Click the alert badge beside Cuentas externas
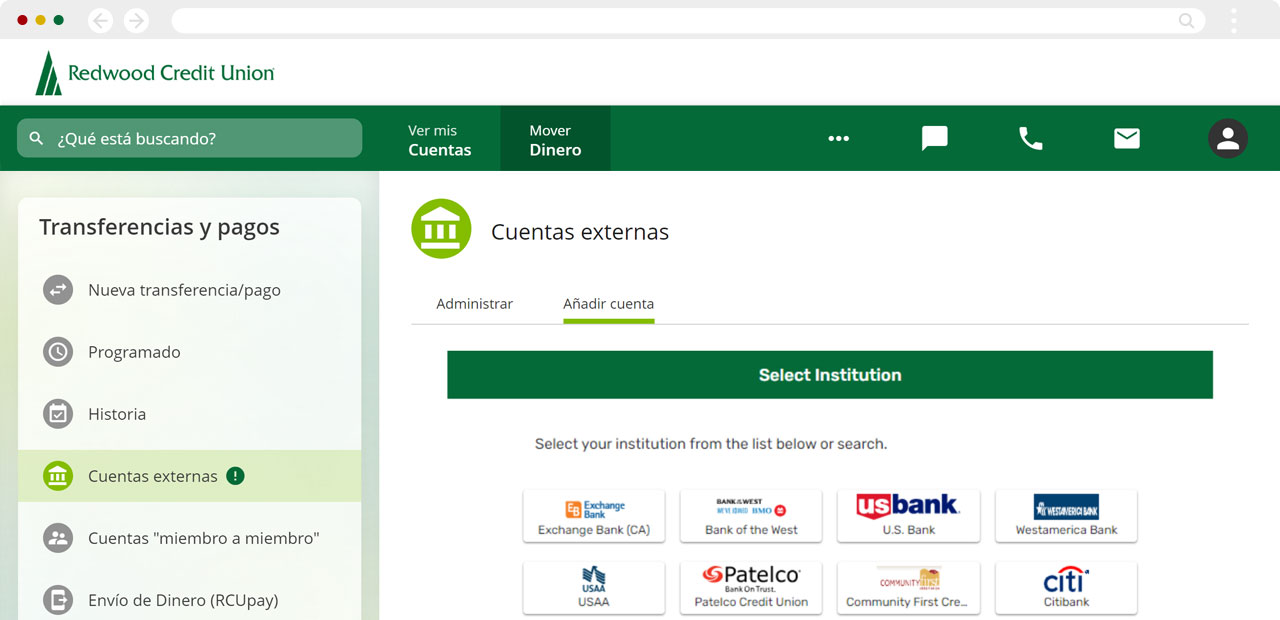Image resolution: width=1280 pixels, height=620 pixels. pos(235,476)
